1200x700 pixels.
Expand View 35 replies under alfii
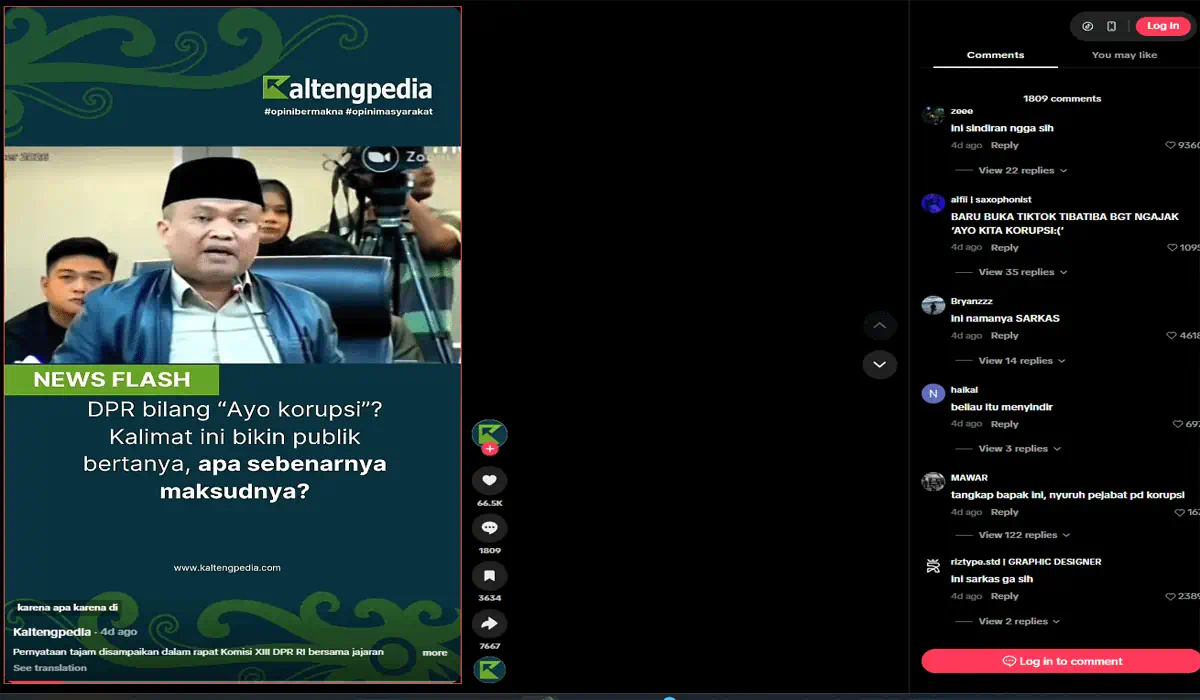pyautogui.click(x=1021, y=272)
